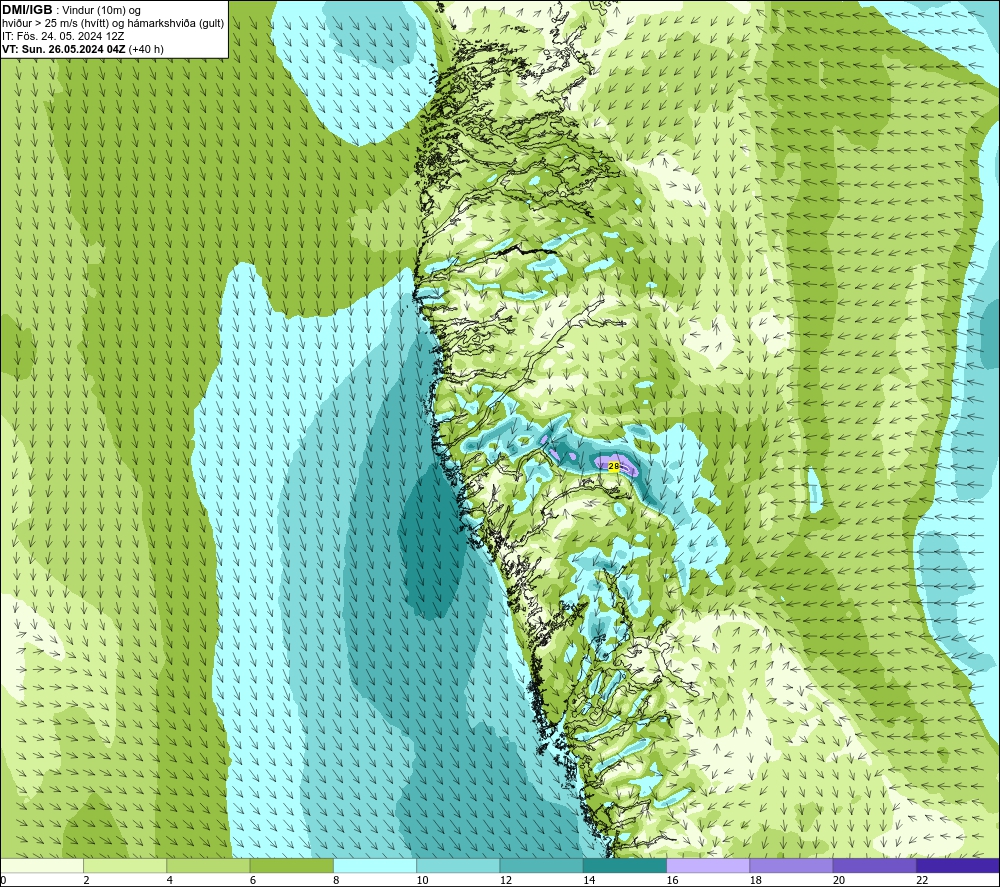
Task: Click the legend tick label 22
Action: click(922, 880)
